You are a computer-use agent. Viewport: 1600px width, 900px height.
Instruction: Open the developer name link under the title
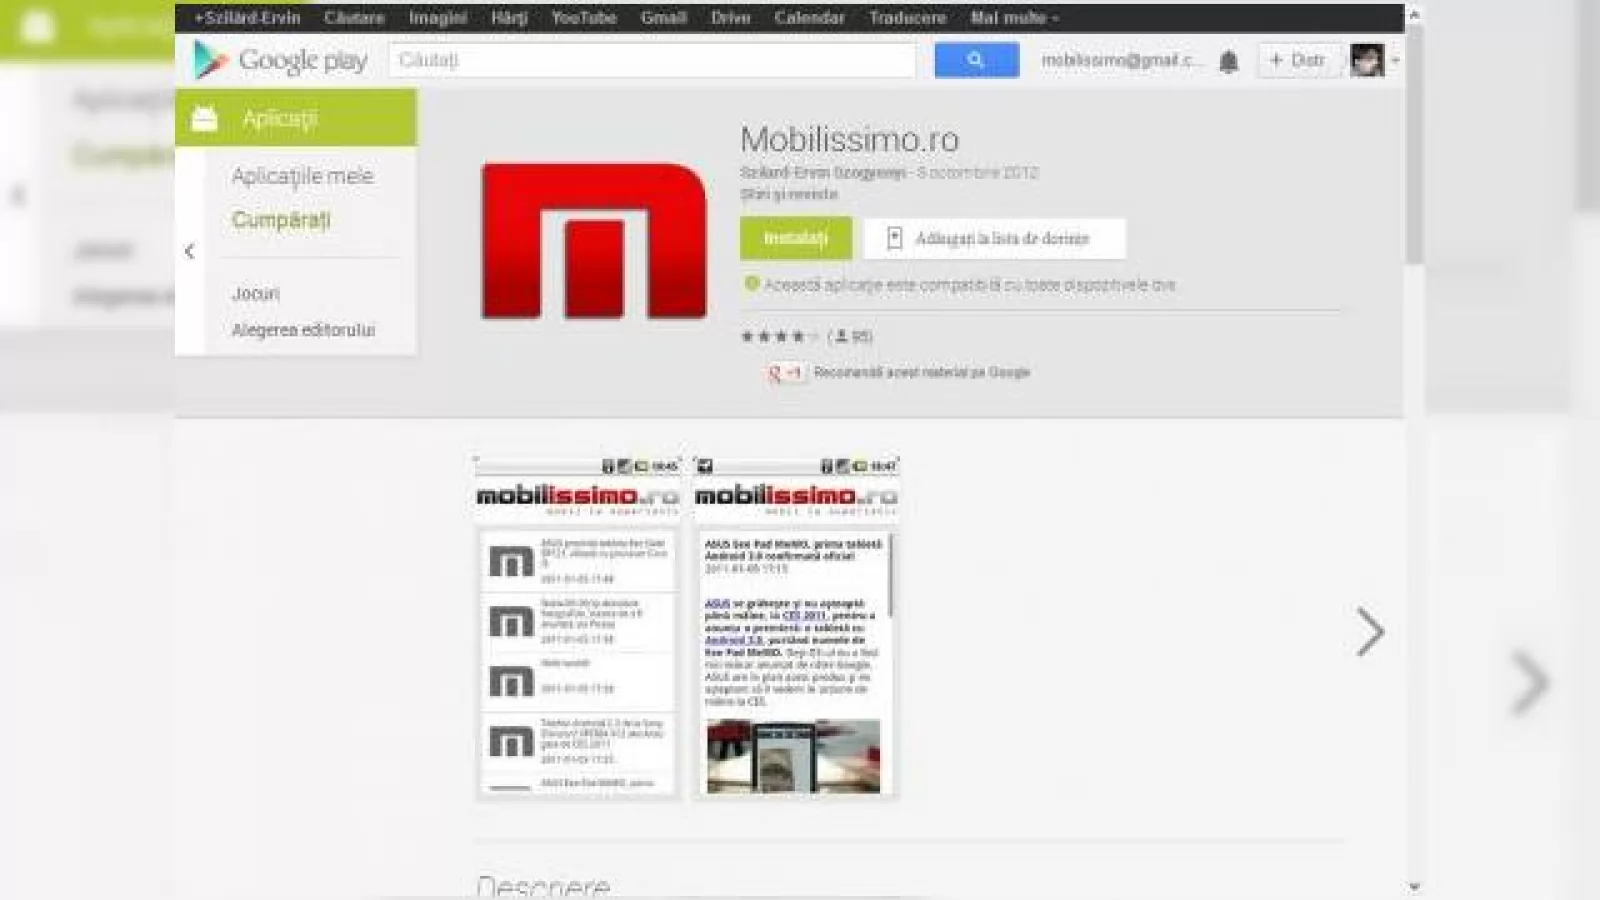tap(823, 173)
